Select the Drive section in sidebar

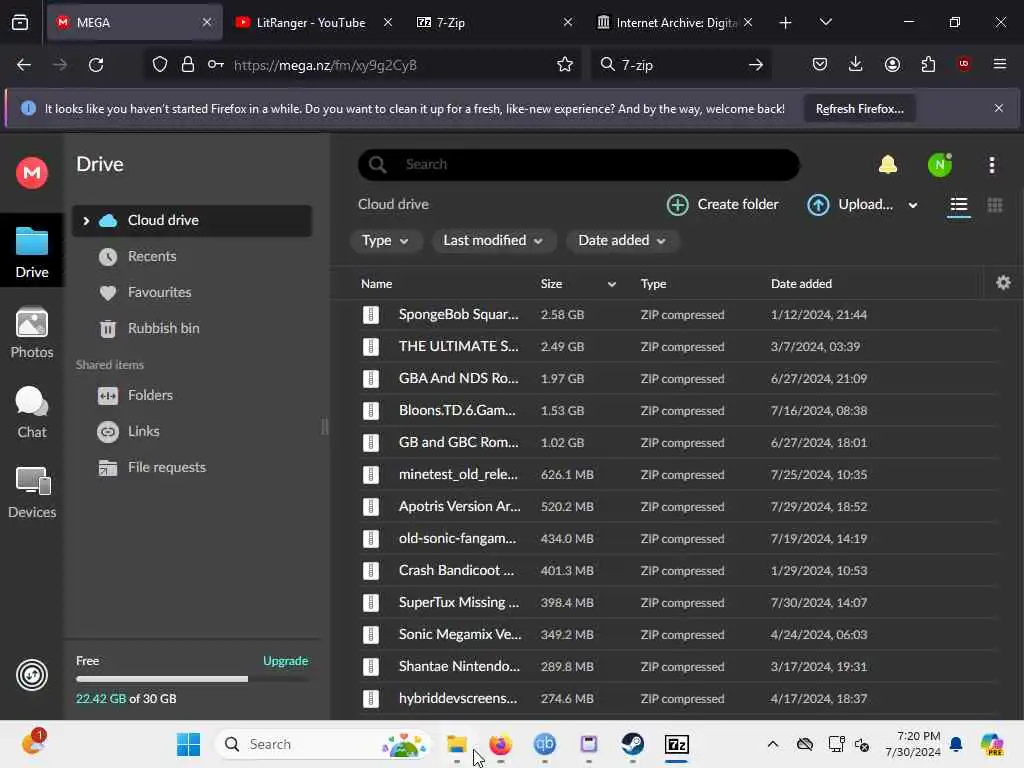[31, 251]
